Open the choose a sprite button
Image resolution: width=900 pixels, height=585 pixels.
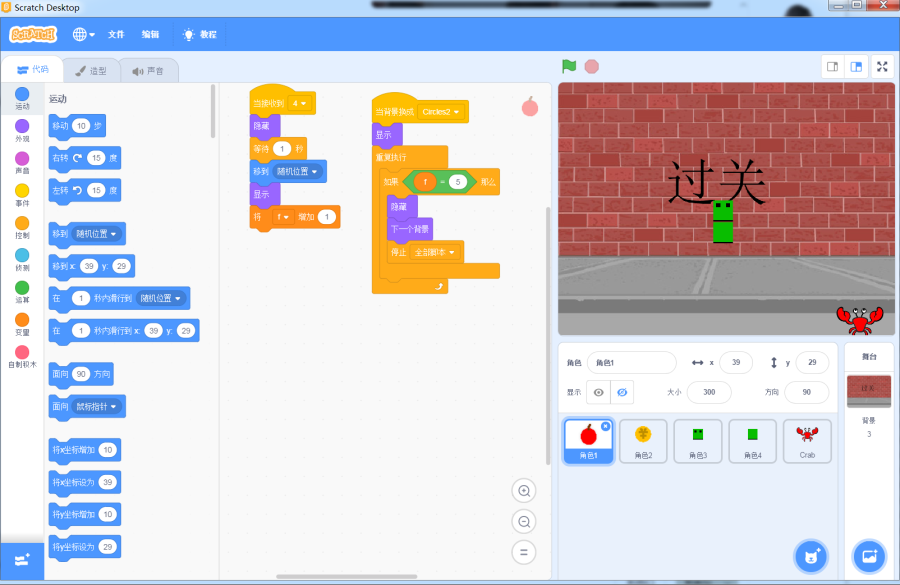coord(811,555)
